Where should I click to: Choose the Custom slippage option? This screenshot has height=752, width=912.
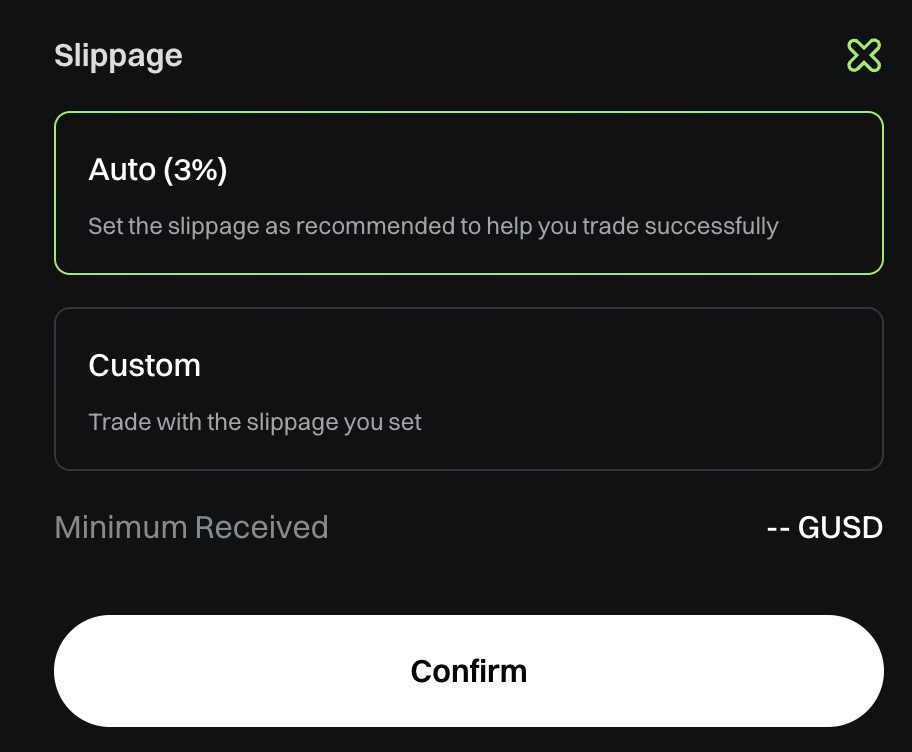468,389
